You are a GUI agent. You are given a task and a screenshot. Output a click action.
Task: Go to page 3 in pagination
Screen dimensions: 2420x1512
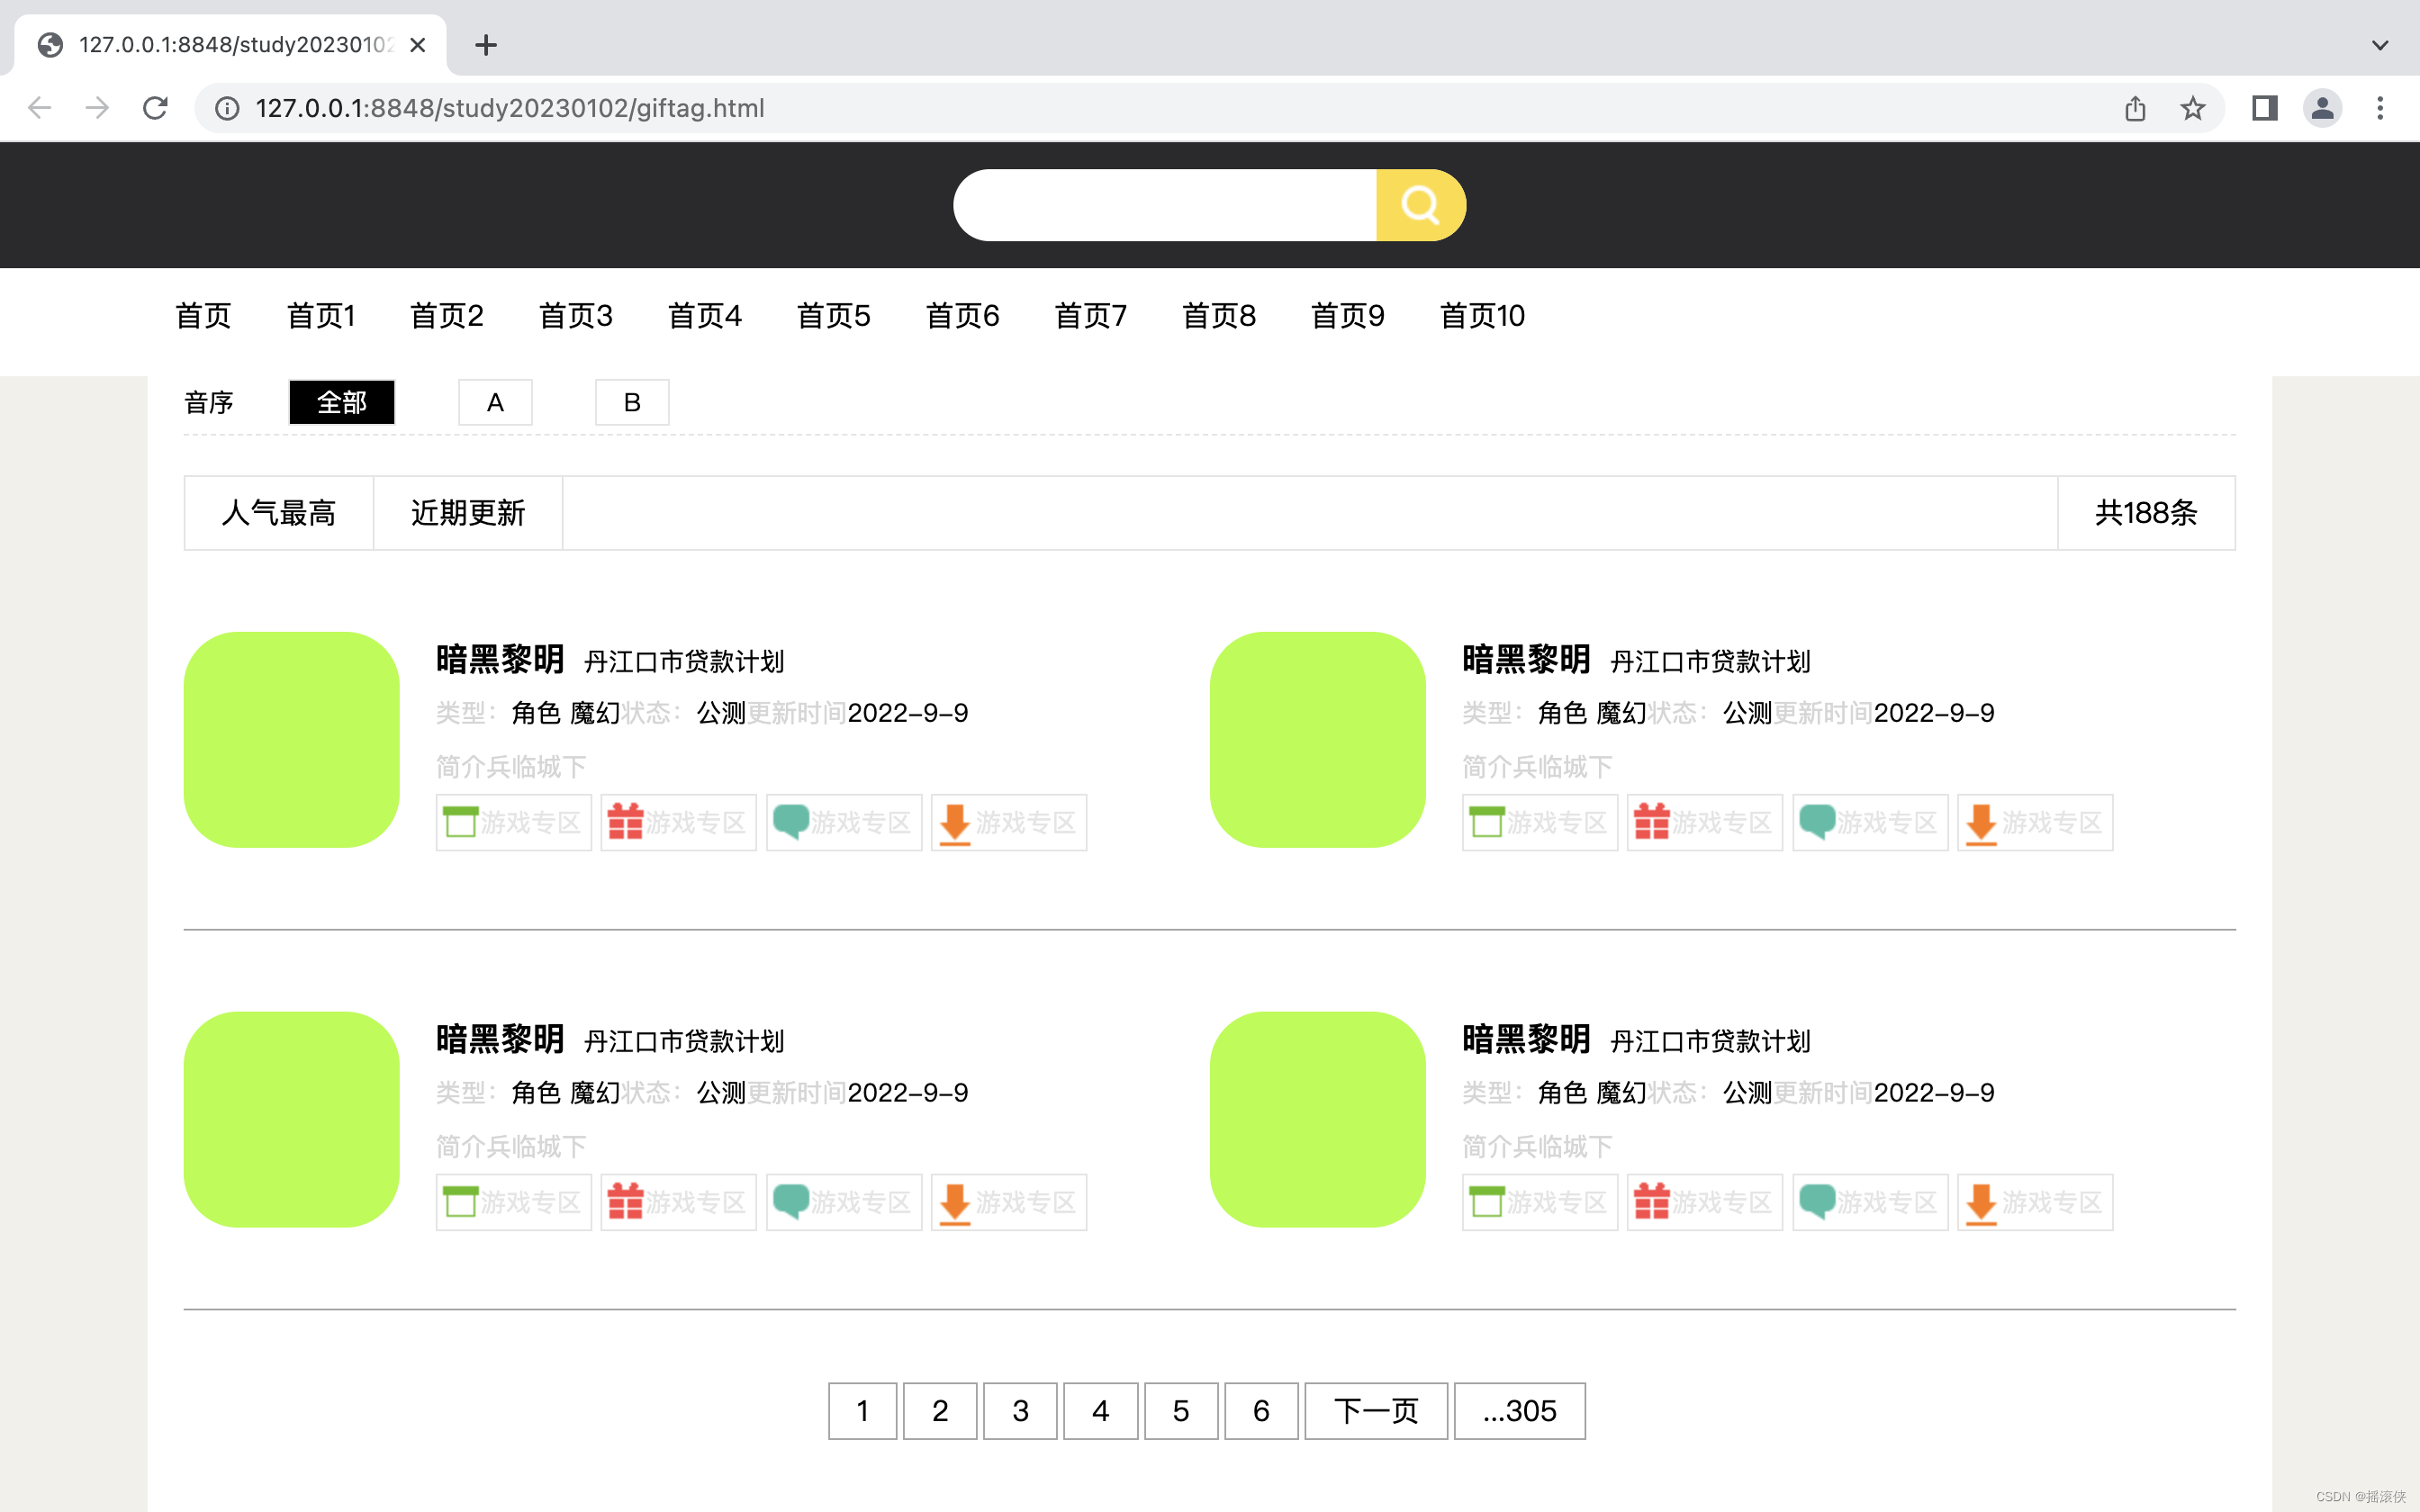1020,1411
